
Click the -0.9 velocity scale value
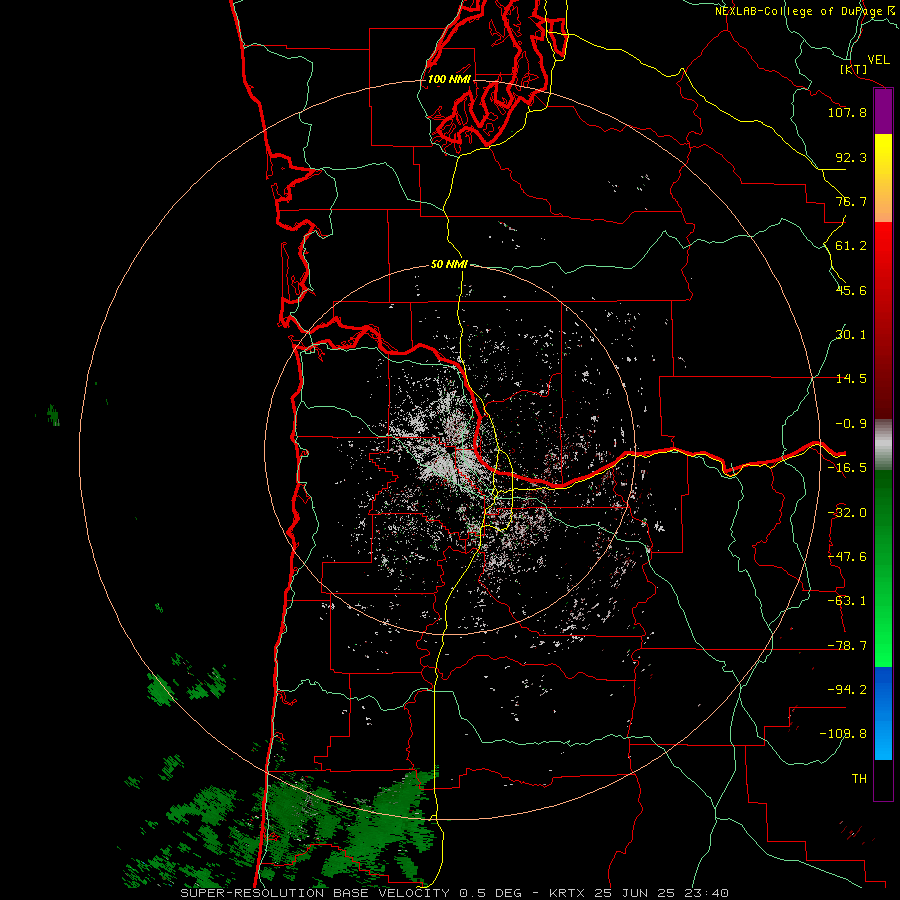coord(851,424)
